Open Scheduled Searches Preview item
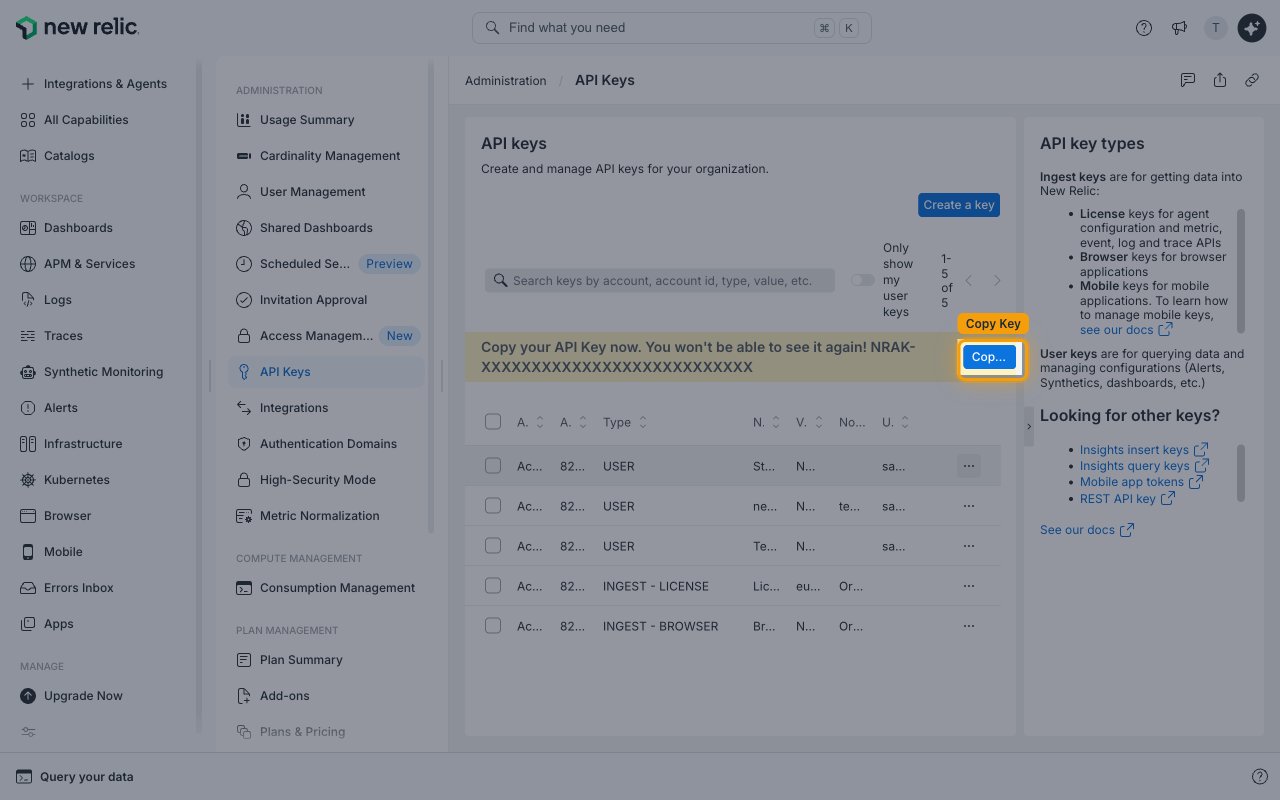 click(x=326, y=264)
